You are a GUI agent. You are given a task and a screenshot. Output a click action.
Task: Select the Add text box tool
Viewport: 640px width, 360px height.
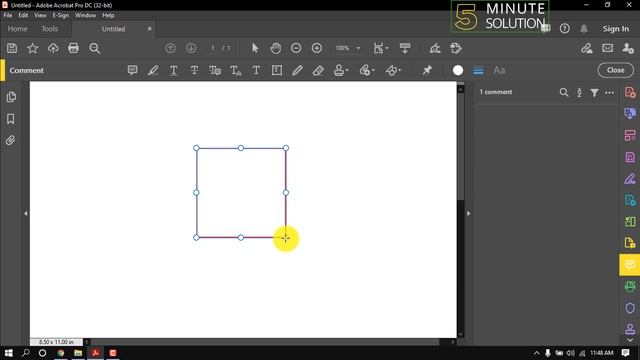click(x=277, y=70)
